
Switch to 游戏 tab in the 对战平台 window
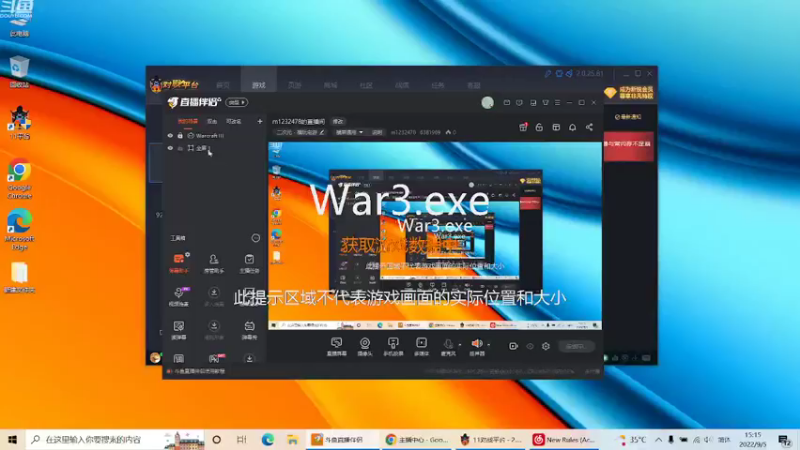coord(259,85)
